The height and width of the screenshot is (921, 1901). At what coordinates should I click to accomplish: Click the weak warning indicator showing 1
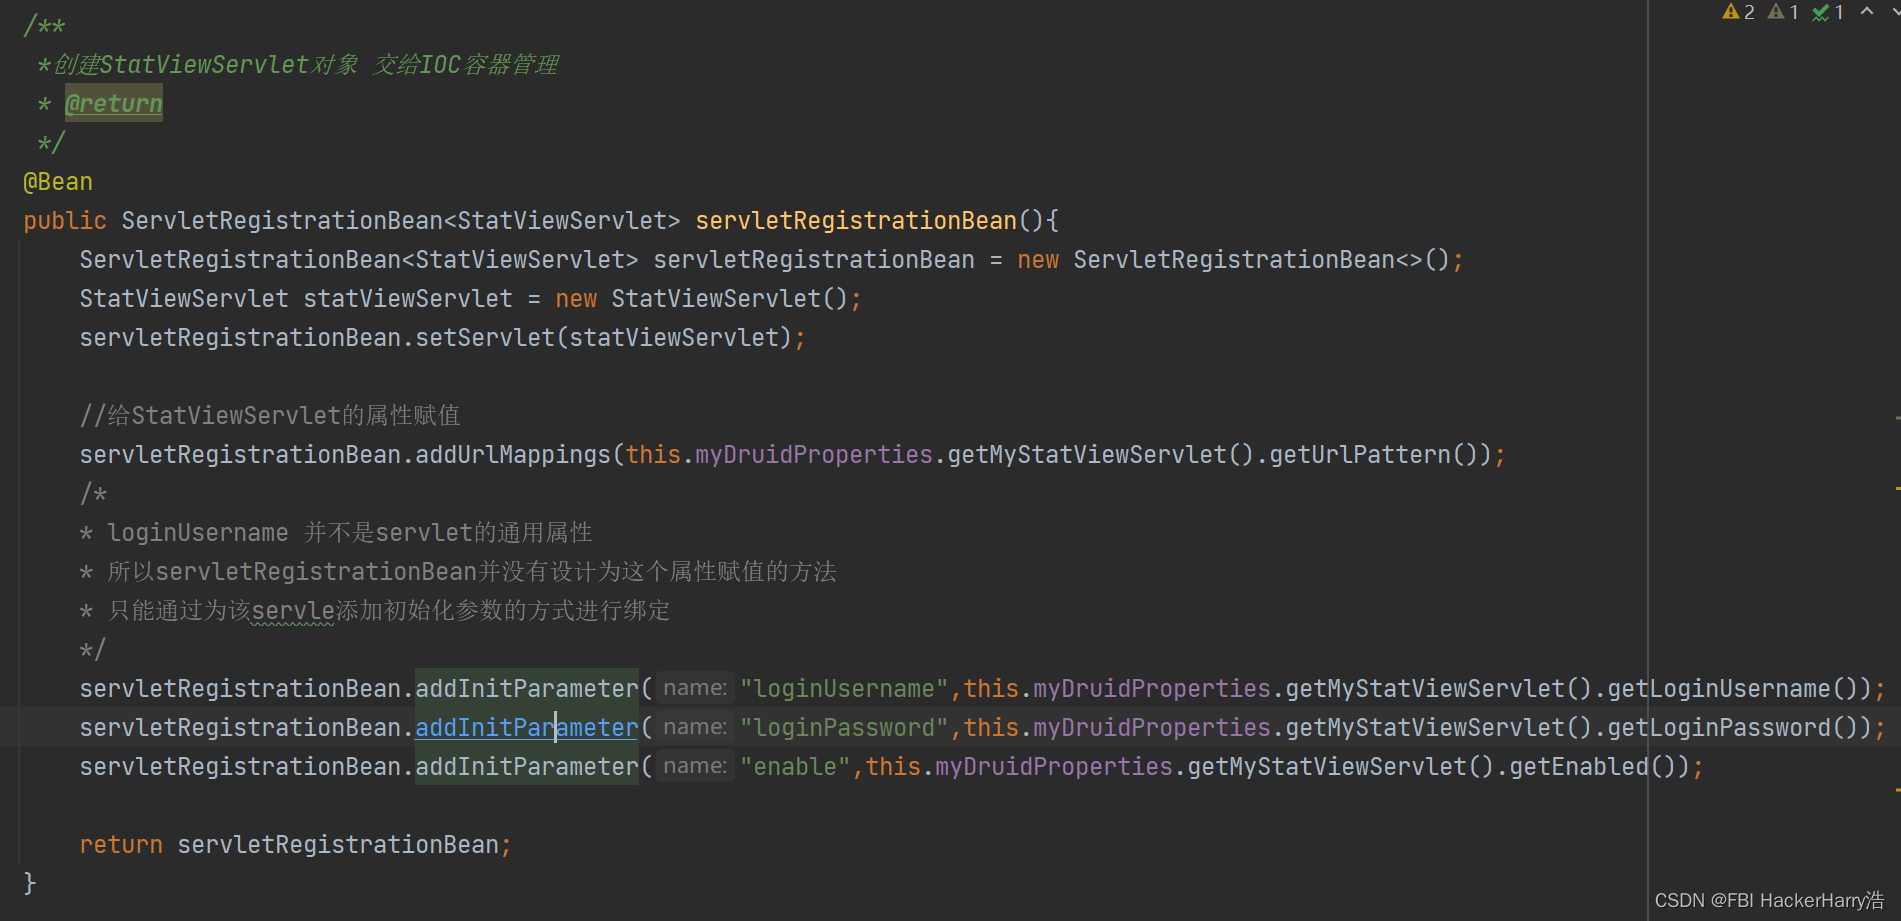point(1783,12)
